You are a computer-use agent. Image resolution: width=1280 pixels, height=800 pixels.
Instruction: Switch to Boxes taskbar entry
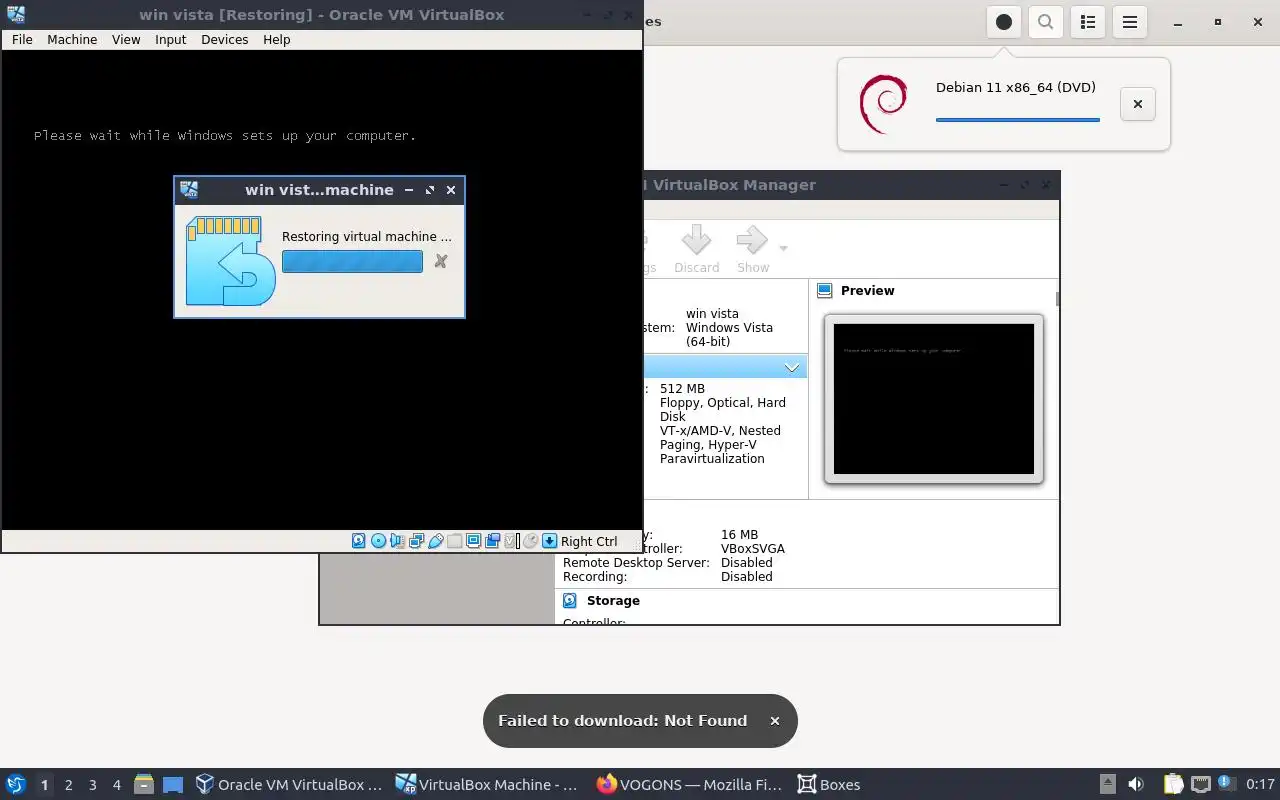coord(829,785)
